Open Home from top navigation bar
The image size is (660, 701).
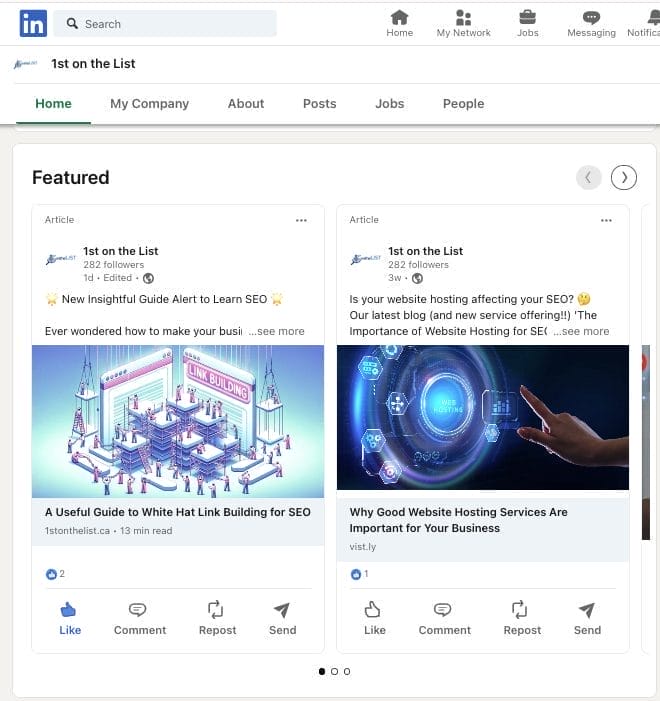pyautogui.click(x=399, y=24)
